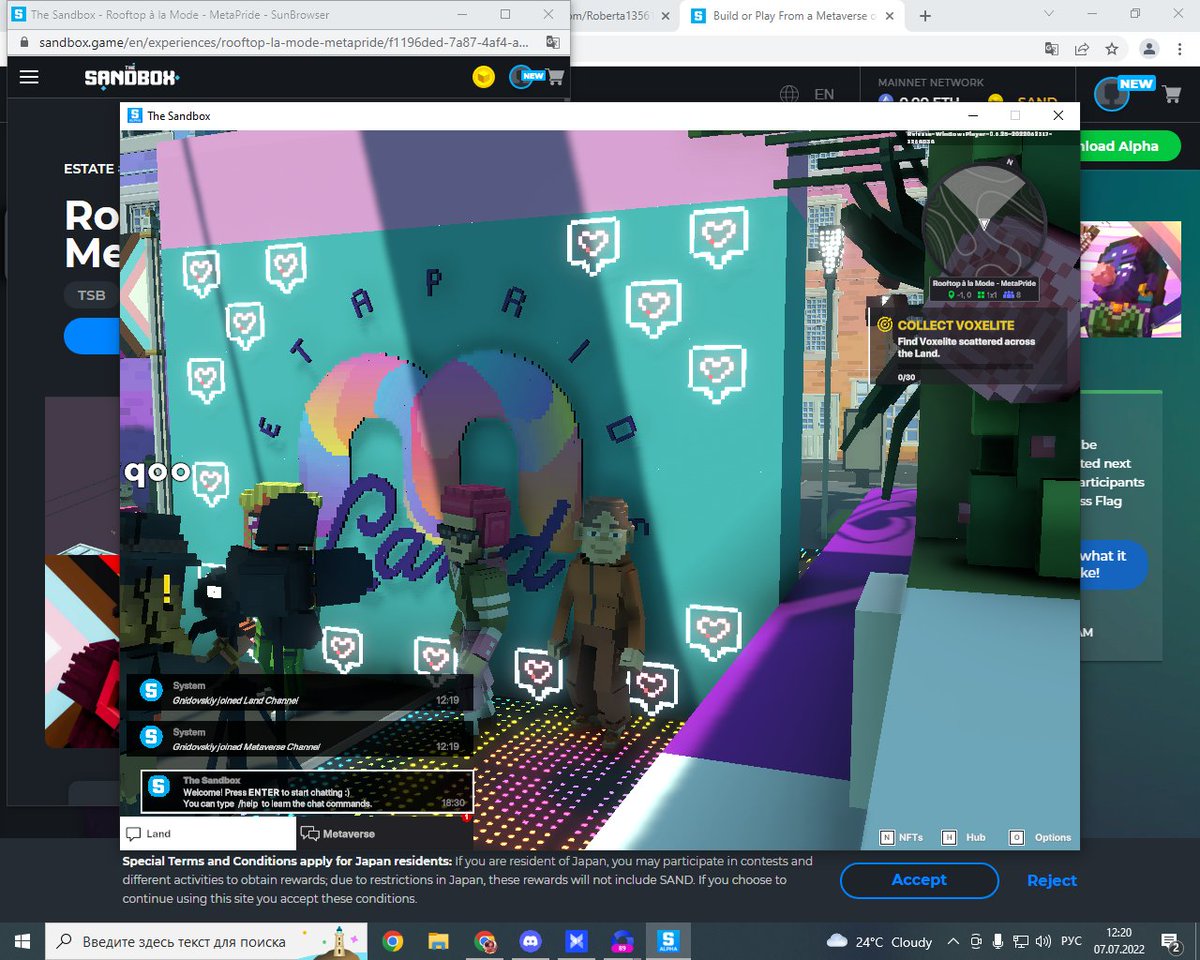1200x960 pixels.
Task: Click the Gnidovskiy joined Metaverse Channel message
Action: pyautogui.click(x=299, y=739)
